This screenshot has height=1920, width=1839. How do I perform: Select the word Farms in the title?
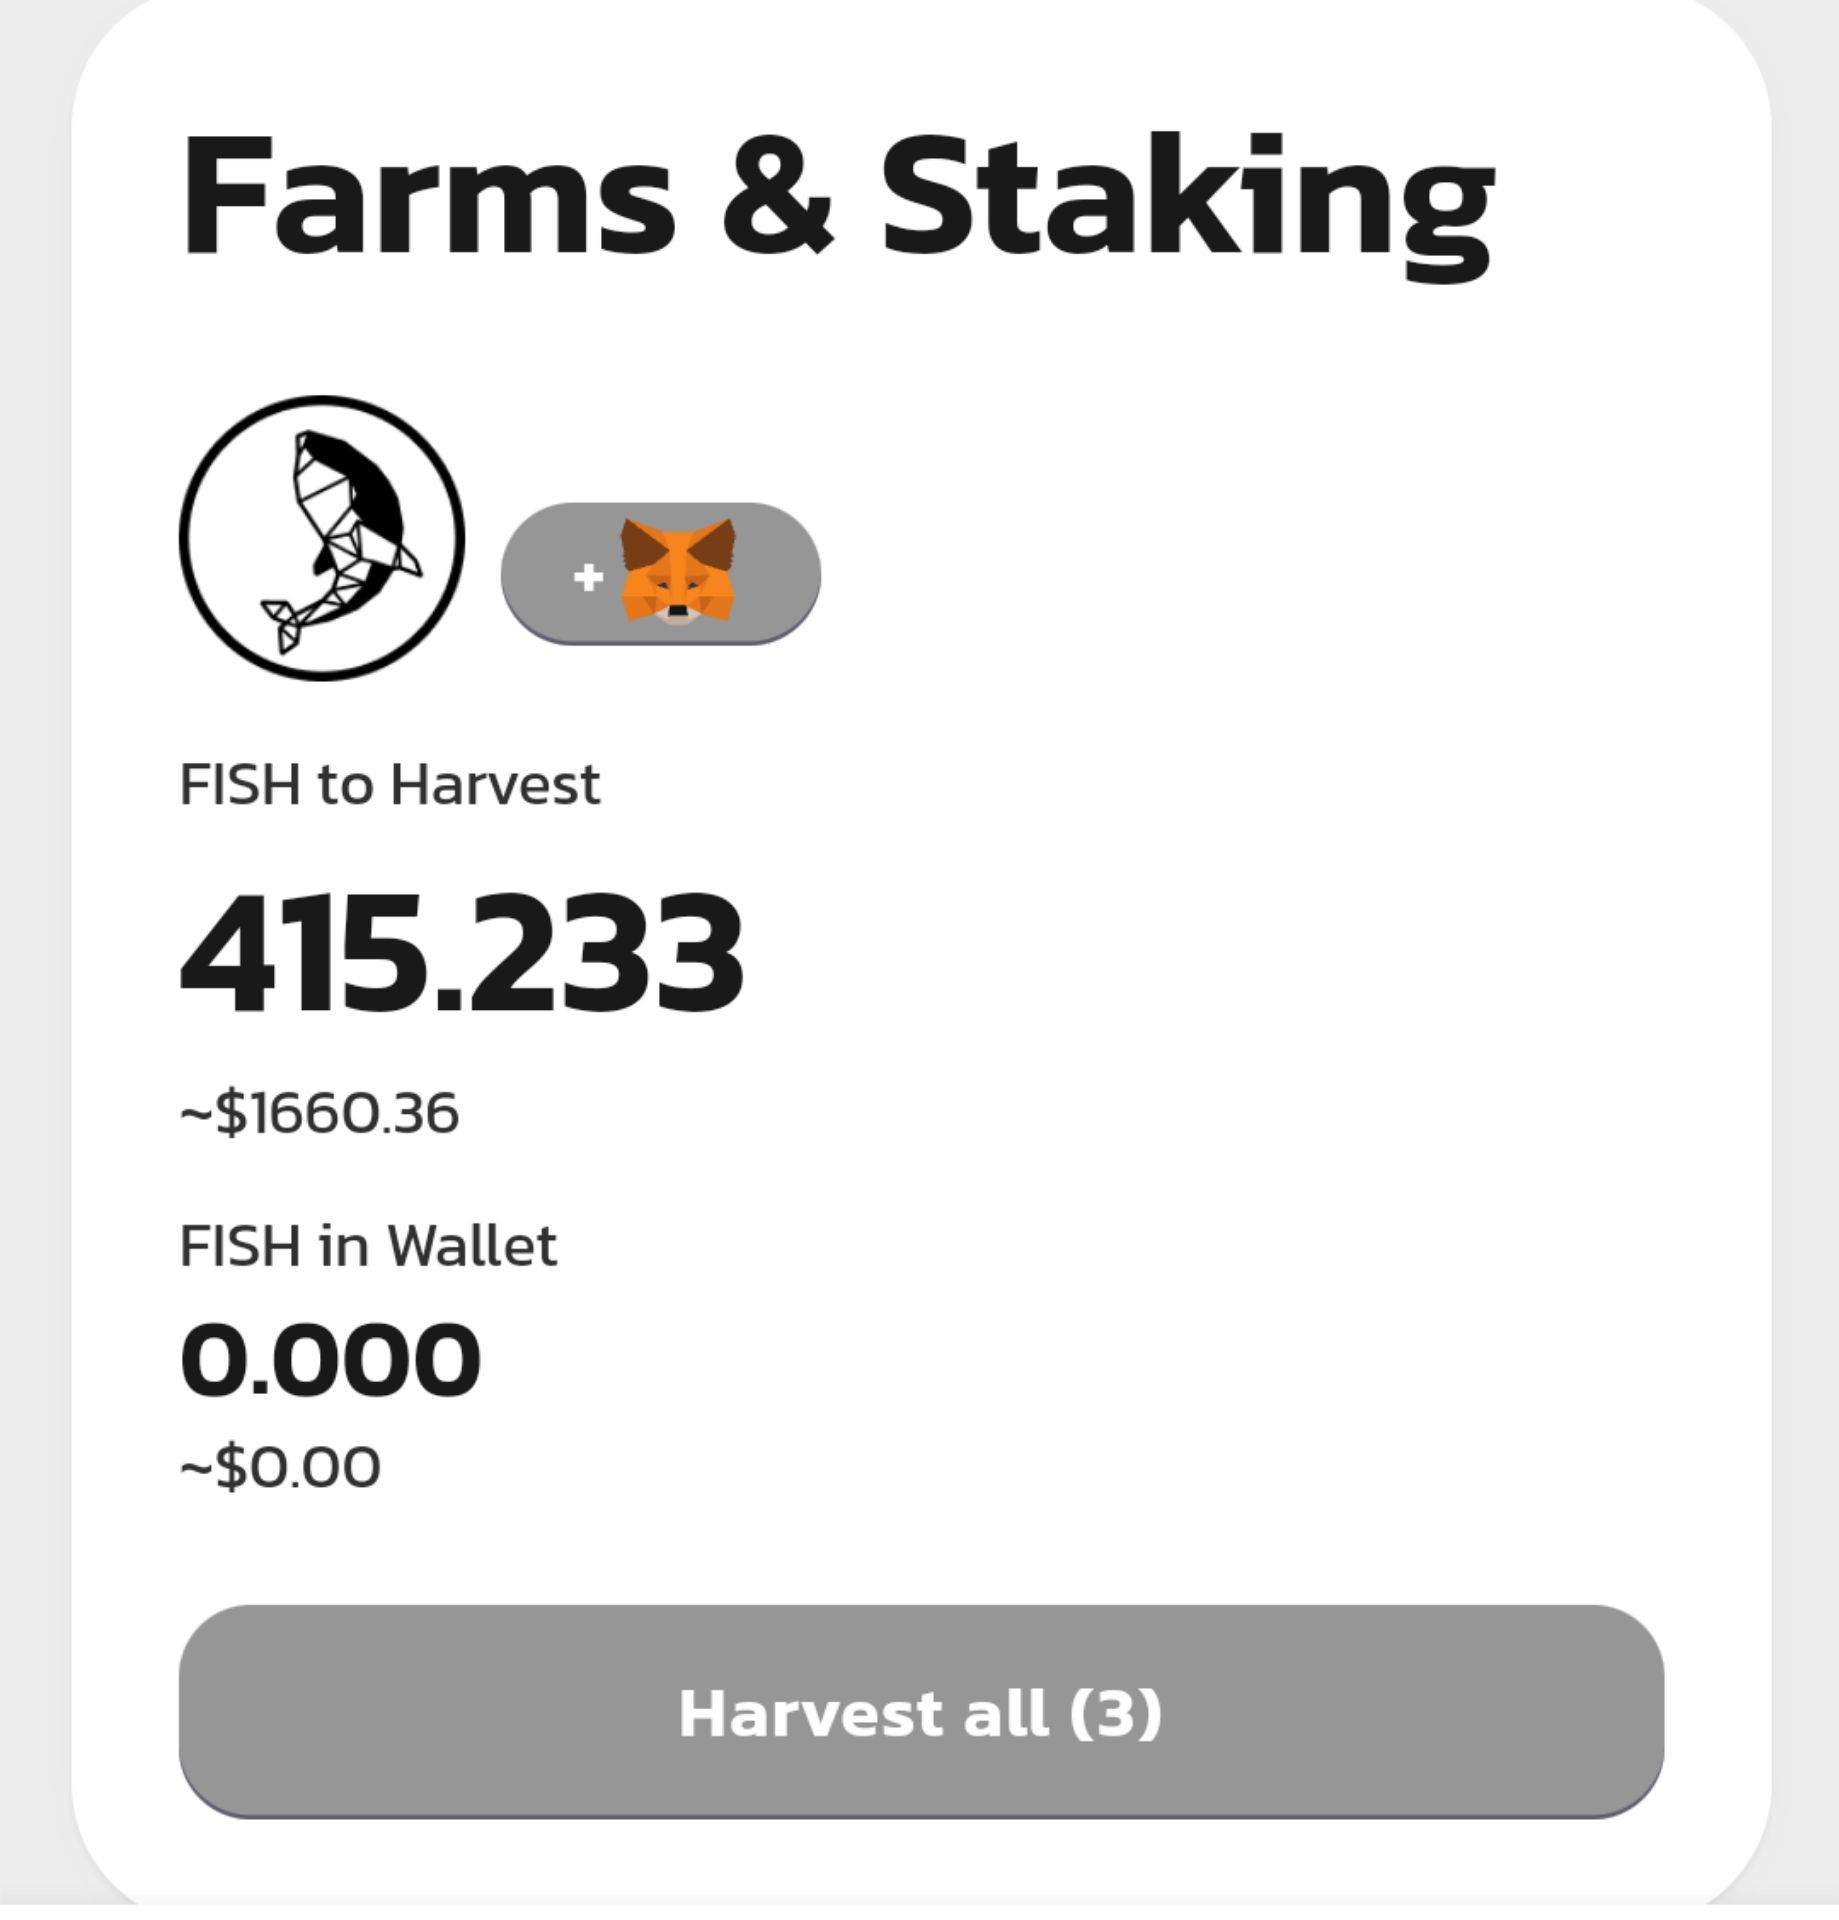pyautogui.click(x=428, y=195)
